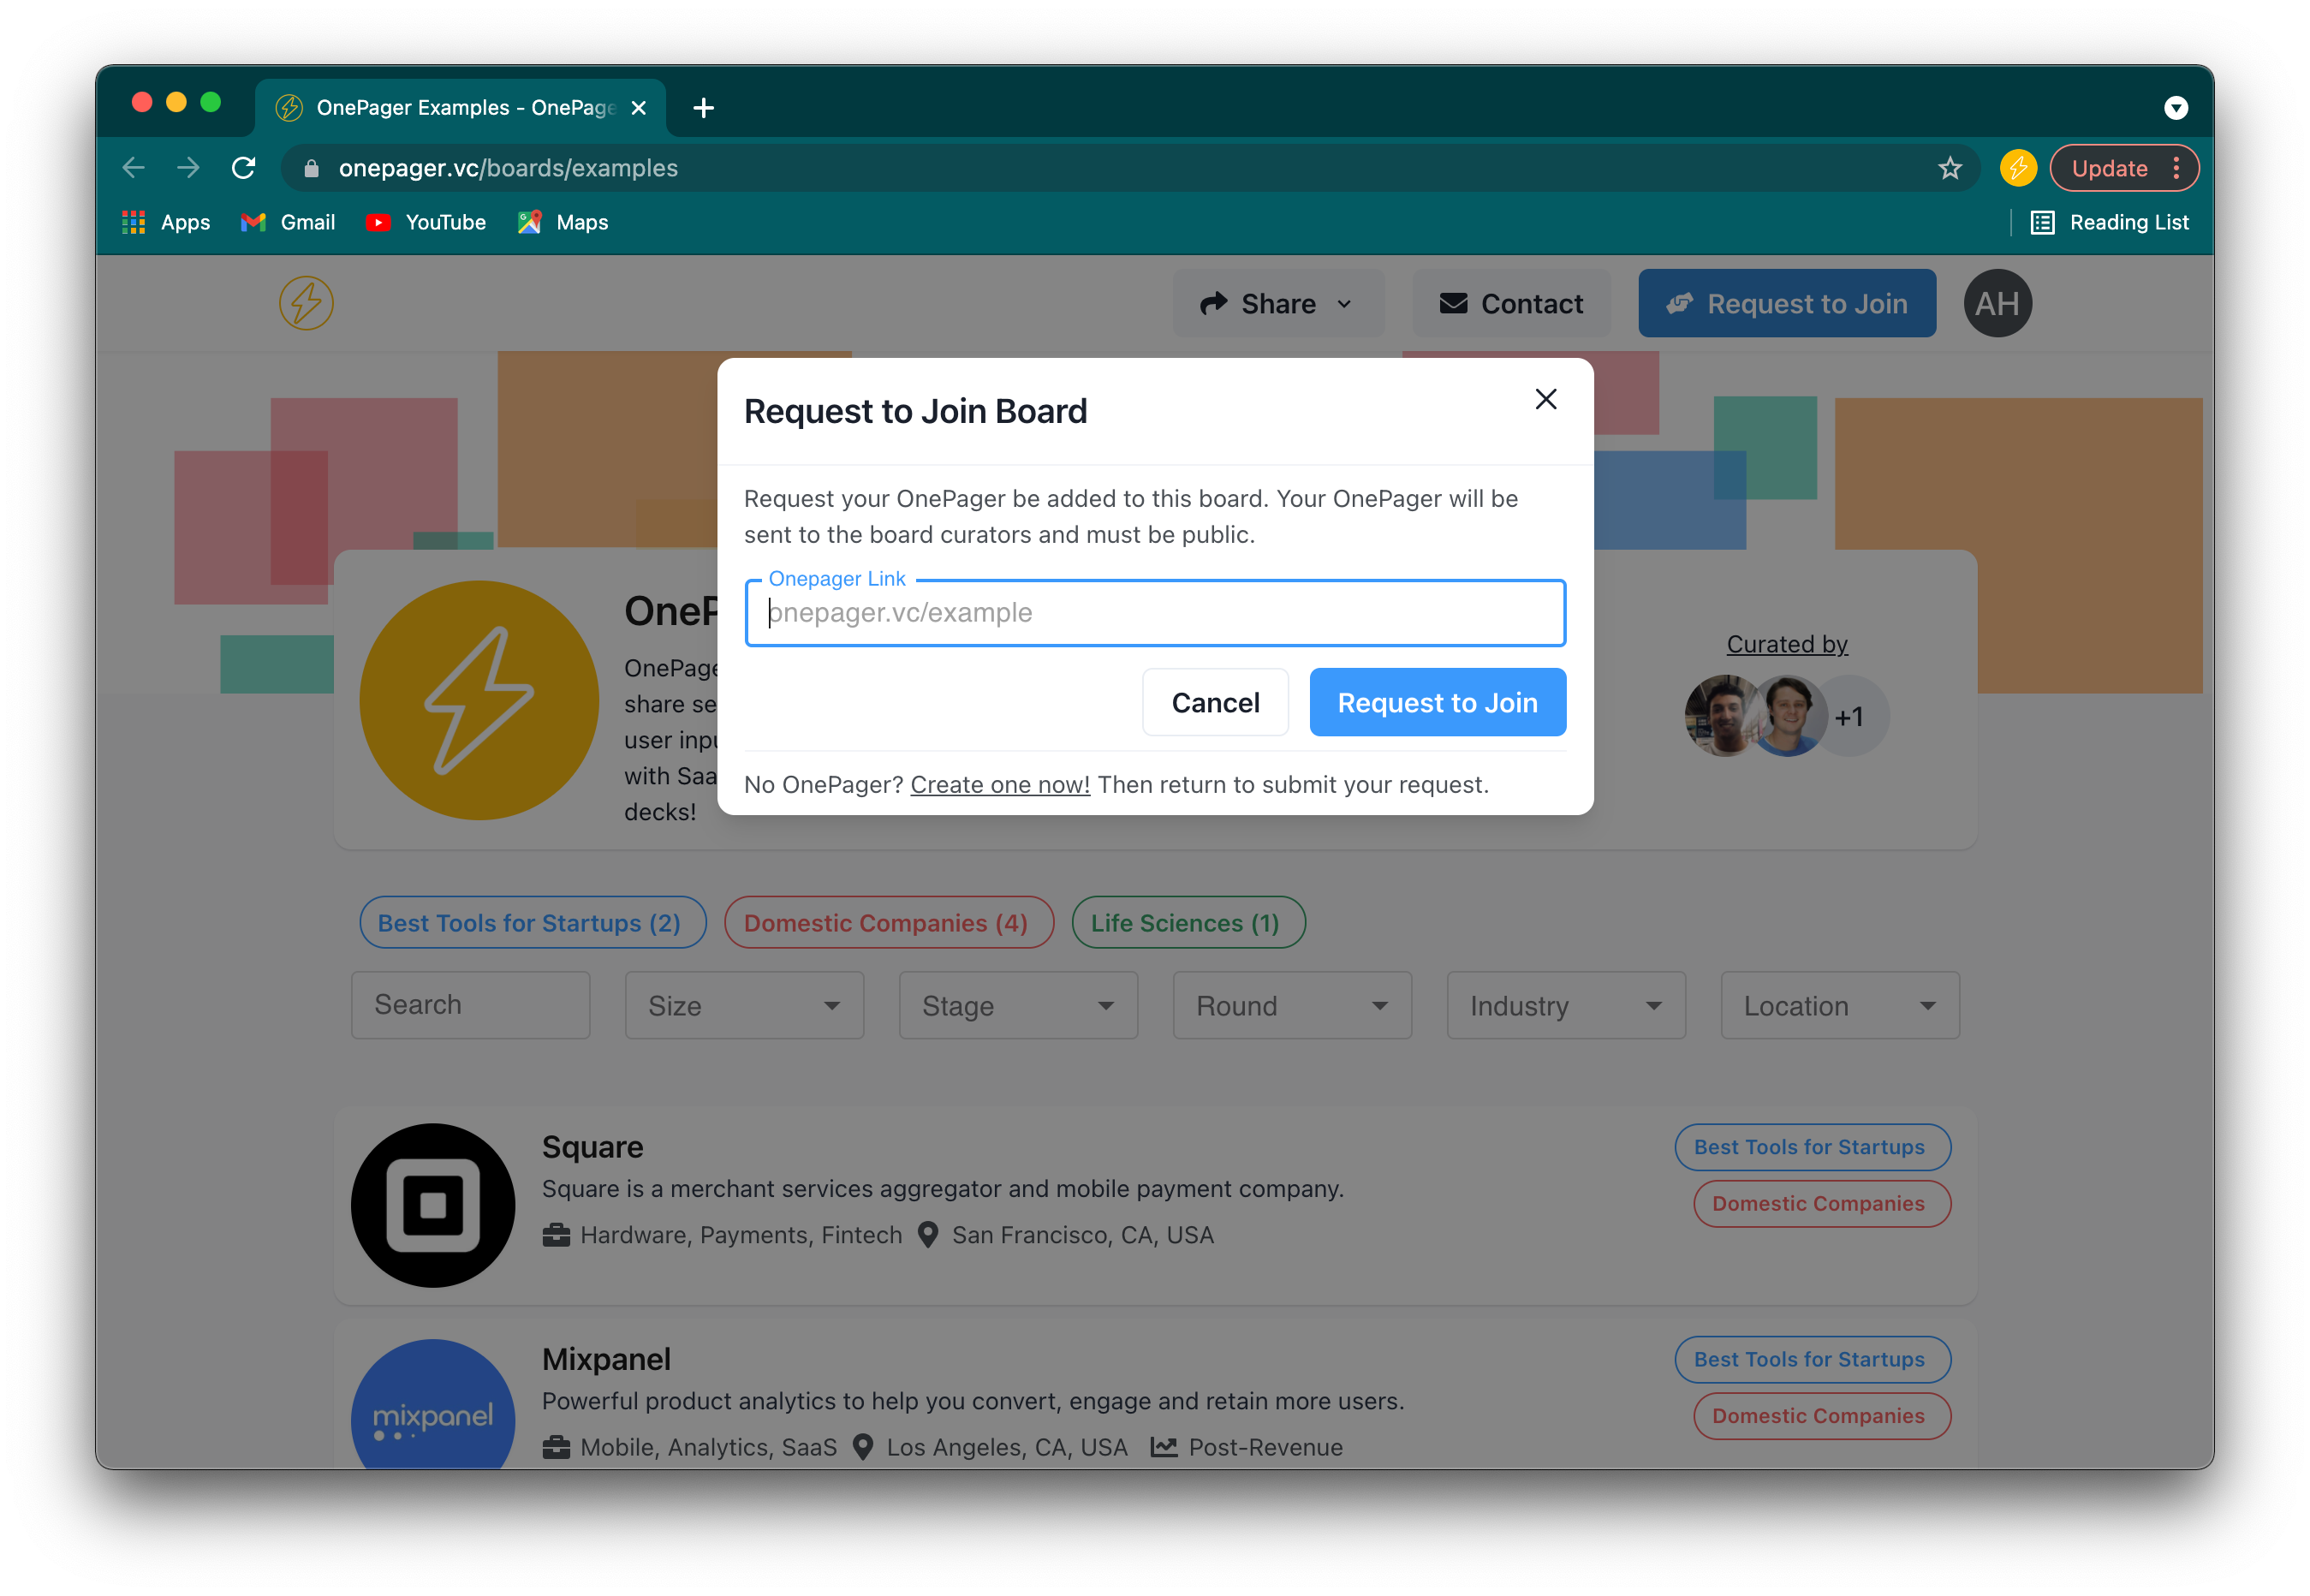Open the Industry filter dropdown
This screenshot has height=1596, width=2310.
tap(1565, 1005)
